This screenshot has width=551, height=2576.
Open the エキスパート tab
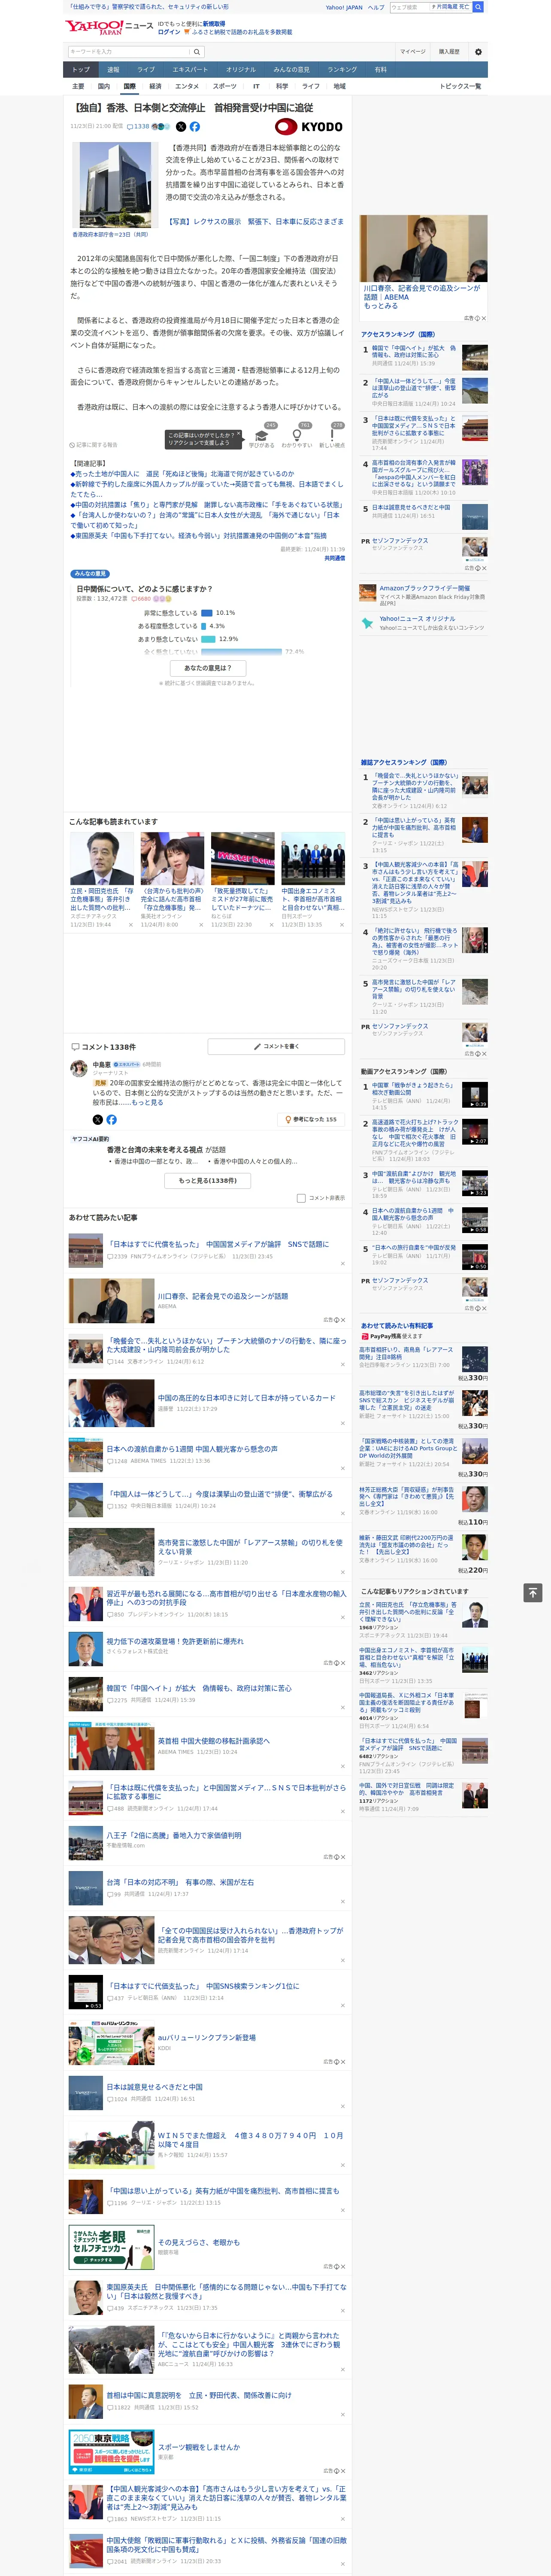[x=190, y=70]
